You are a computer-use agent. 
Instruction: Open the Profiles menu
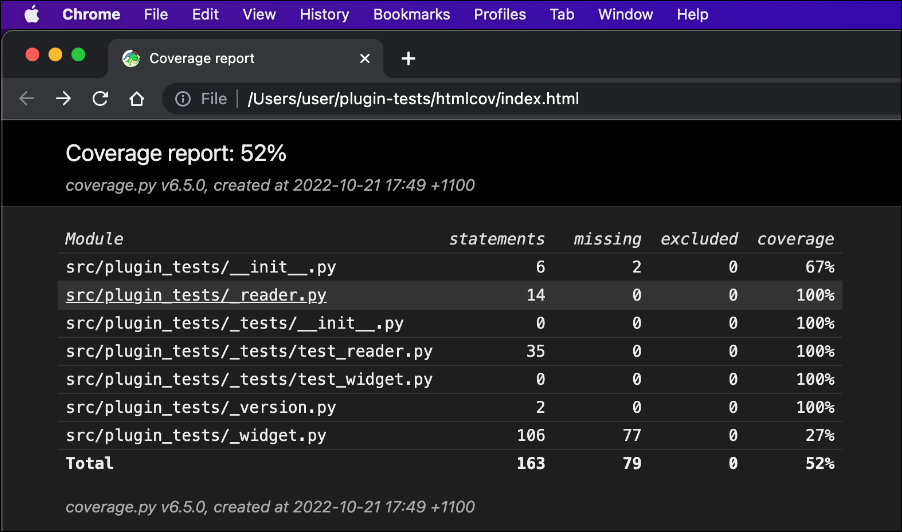pos(499,15)
